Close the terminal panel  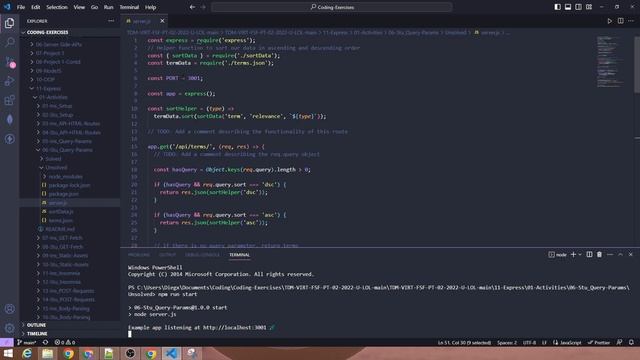[x=631, y=254]
